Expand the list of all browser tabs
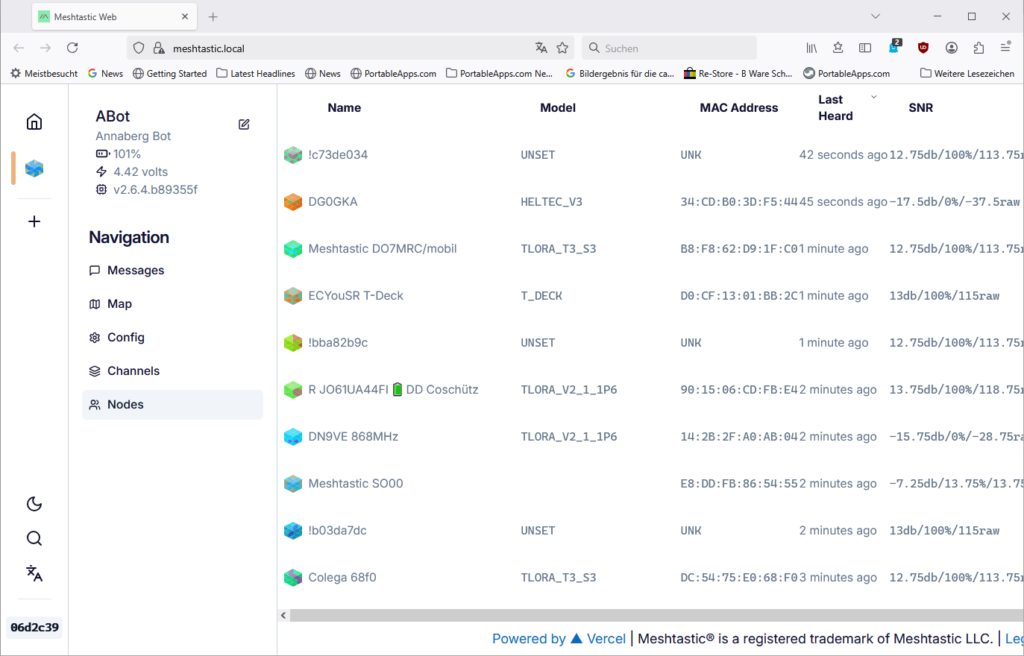 [x=875, y=17]
